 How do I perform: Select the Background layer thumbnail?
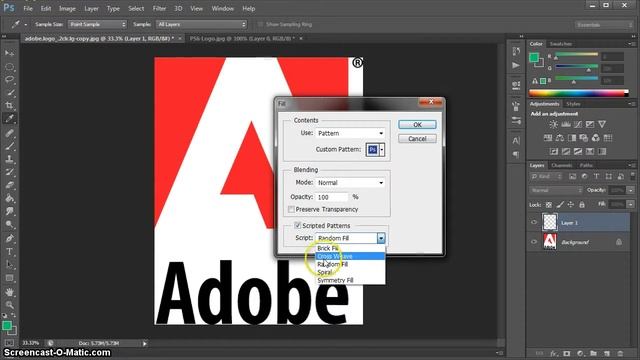click(x=550, y=242)
